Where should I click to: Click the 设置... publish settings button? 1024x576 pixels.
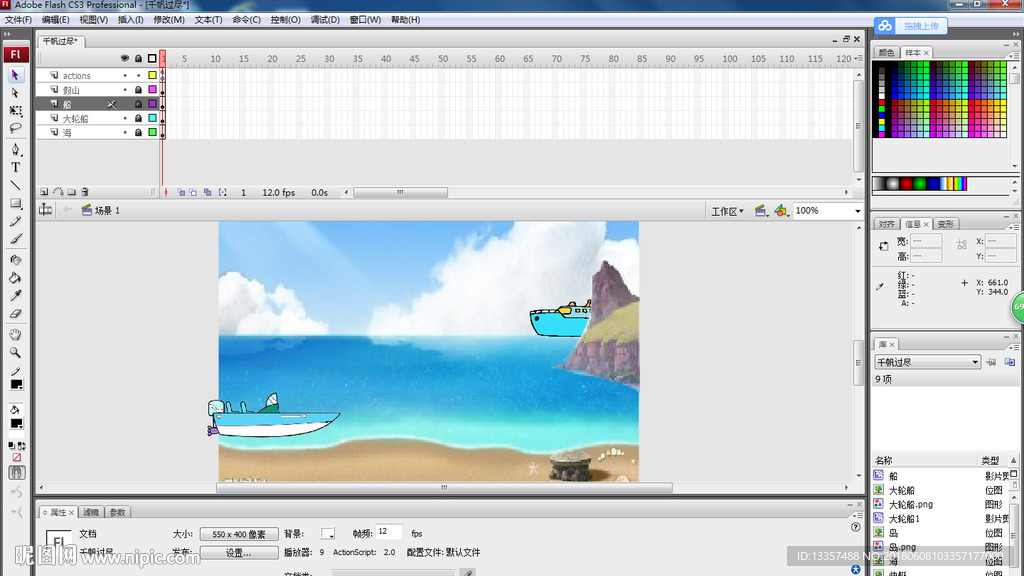239,552
